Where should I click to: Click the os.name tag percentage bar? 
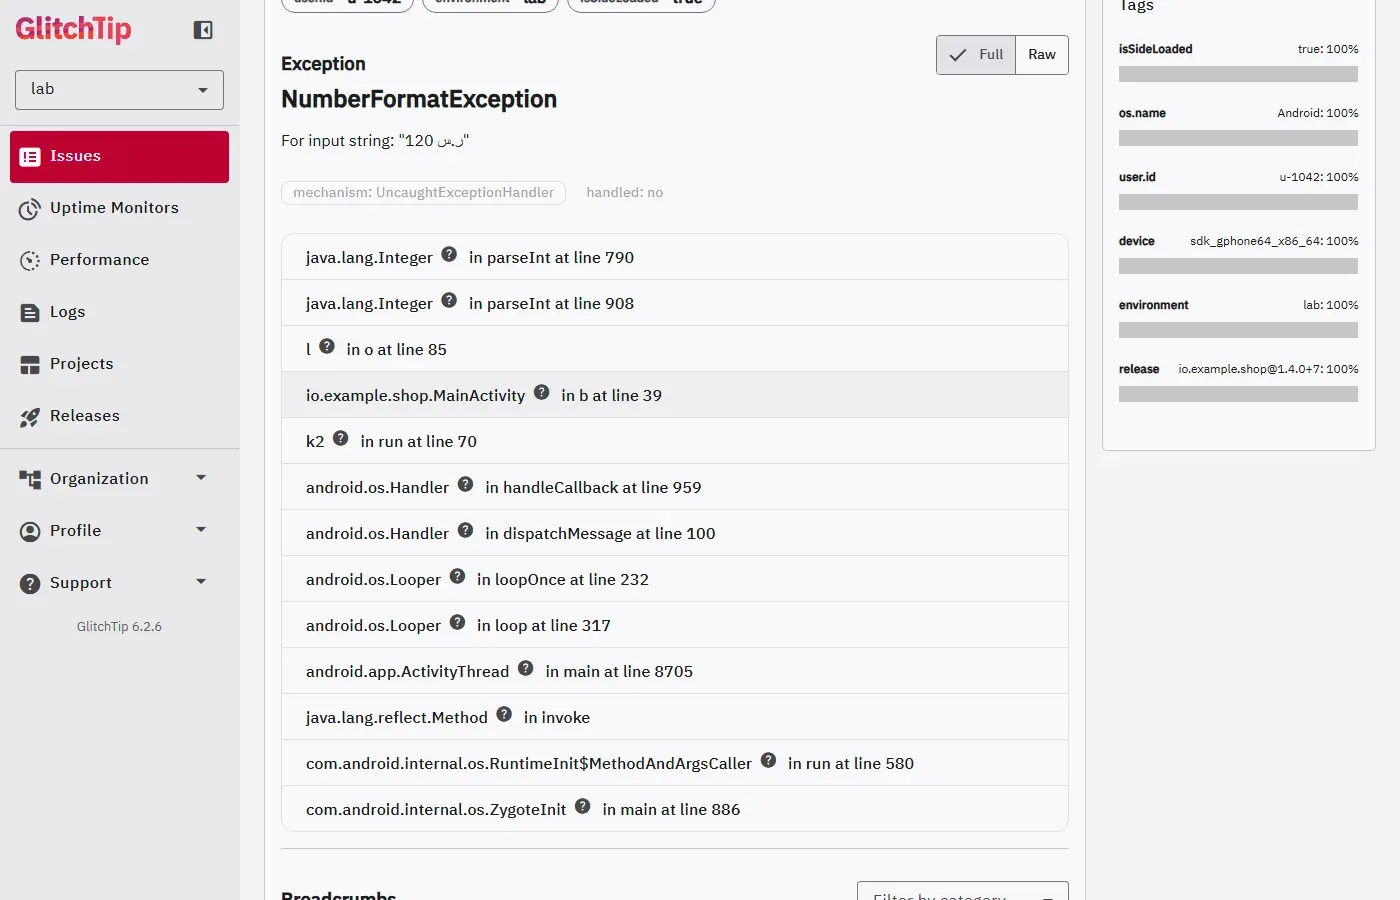click(1238, 138)
